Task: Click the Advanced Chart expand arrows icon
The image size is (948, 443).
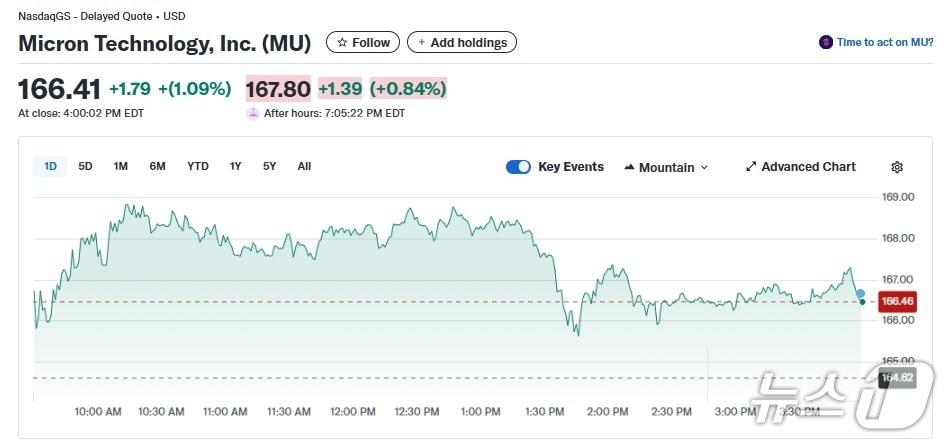Action: [x=751, y=167]
